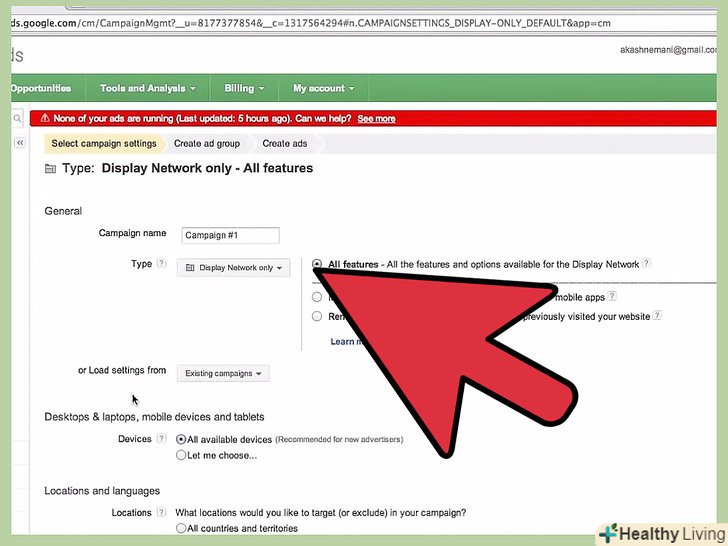Select the mobile apps radio option

(x=317, y=297)
